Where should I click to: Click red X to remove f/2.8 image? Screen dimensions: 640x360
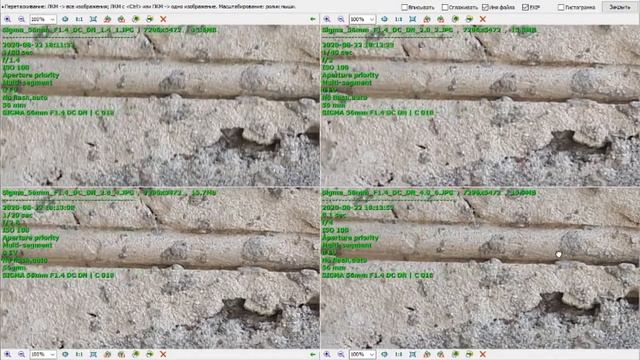163,354
